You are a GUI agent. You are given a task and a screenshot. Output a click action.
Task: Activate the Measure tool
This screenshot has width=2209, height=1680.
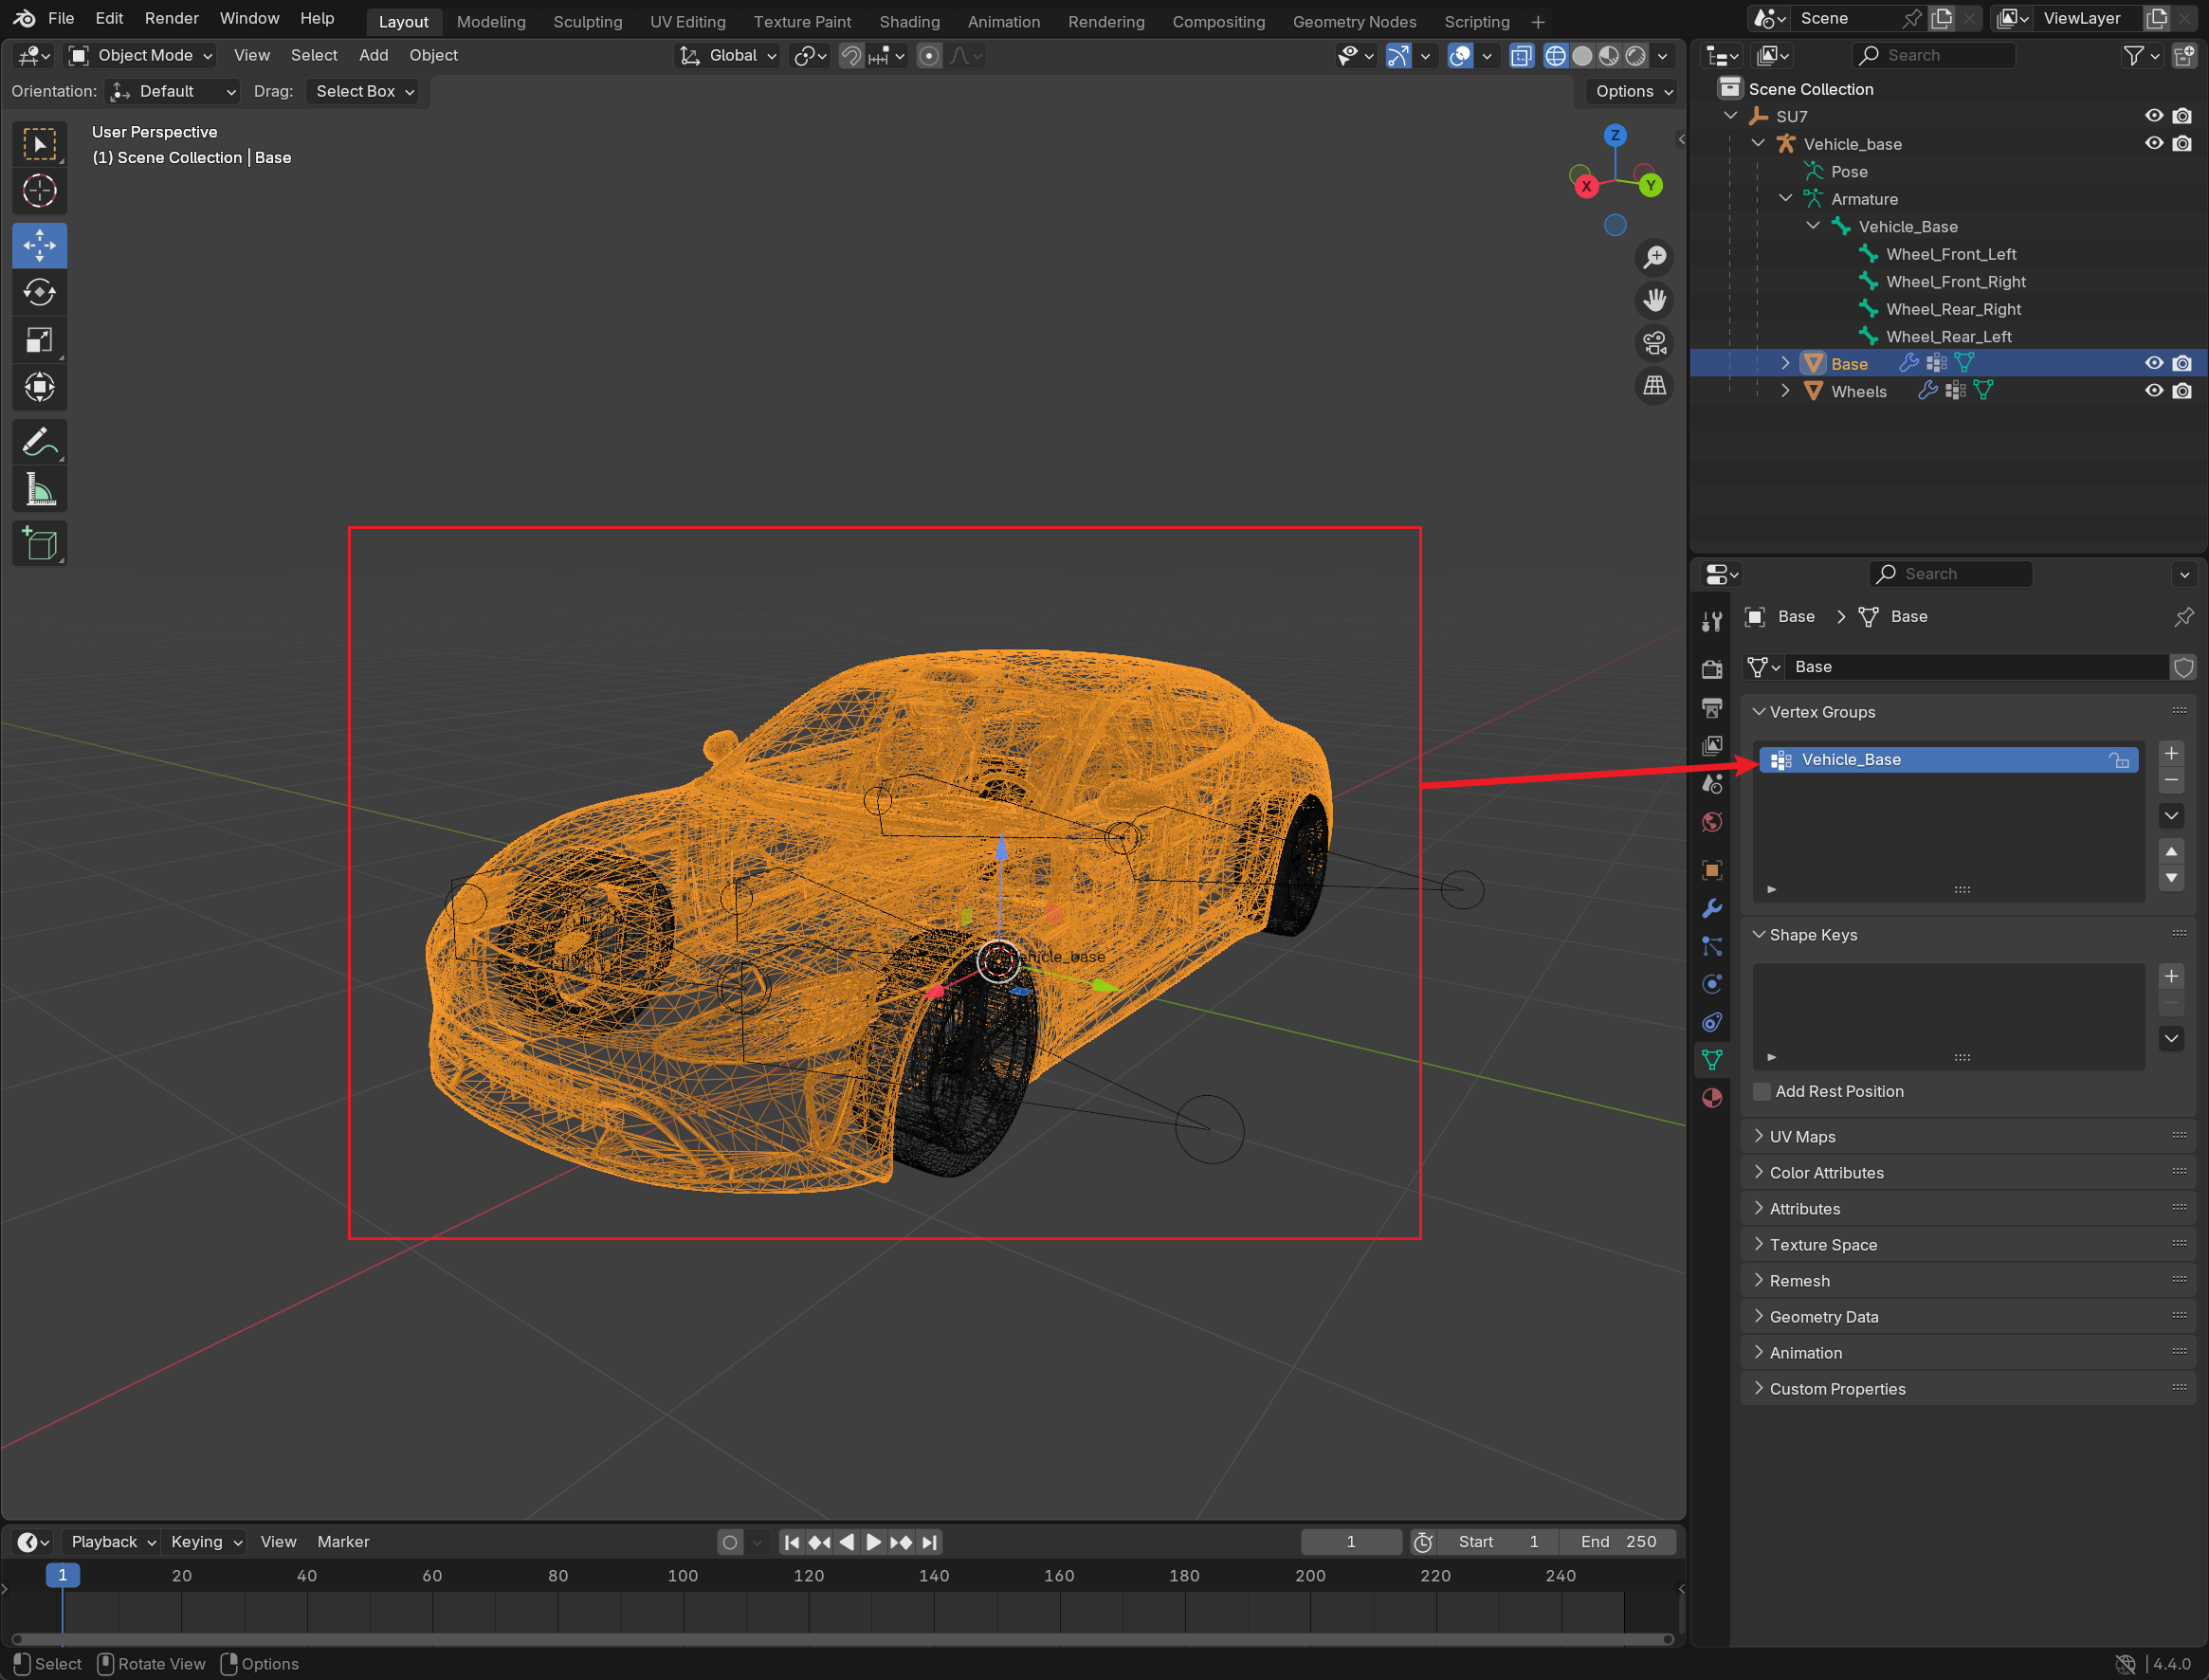pos(39,490)
